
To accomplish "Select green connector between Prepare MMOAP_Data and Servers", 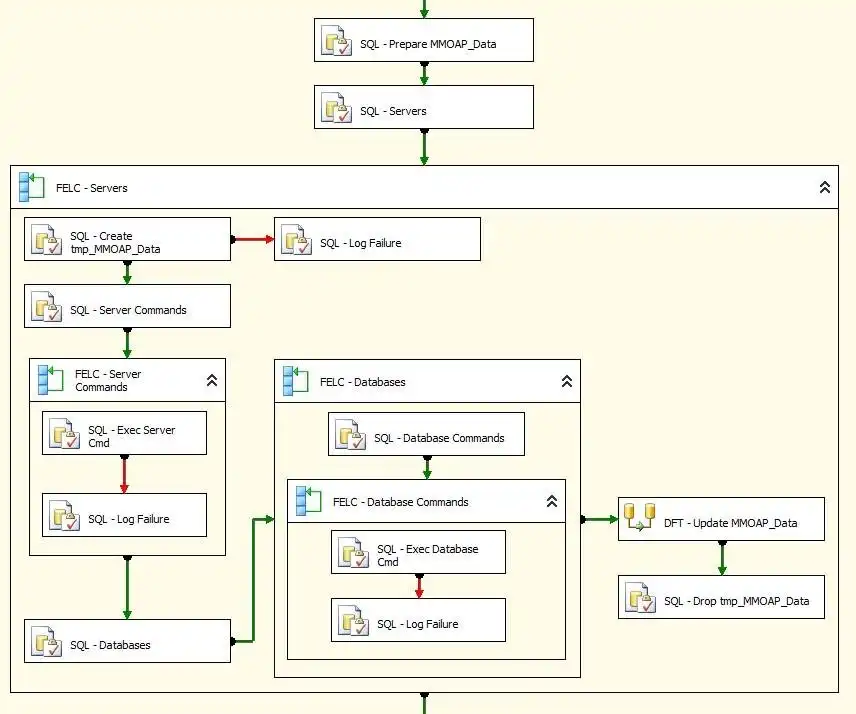I will (424, 74).
